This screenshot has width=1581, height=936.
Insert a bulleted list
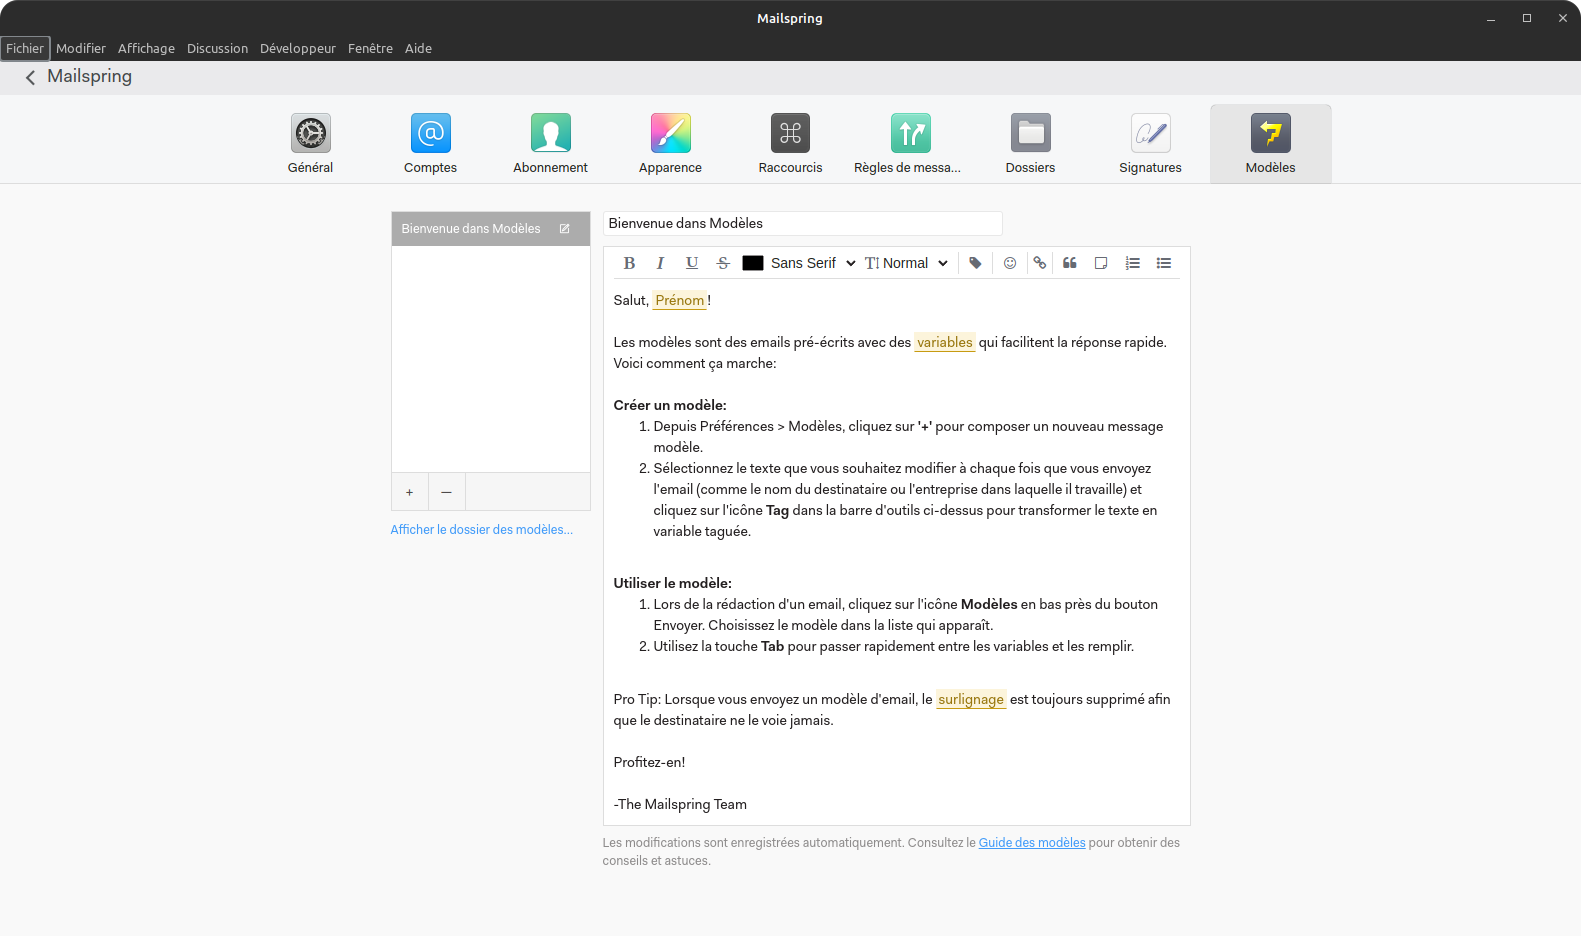click(x=1164, y=263)
